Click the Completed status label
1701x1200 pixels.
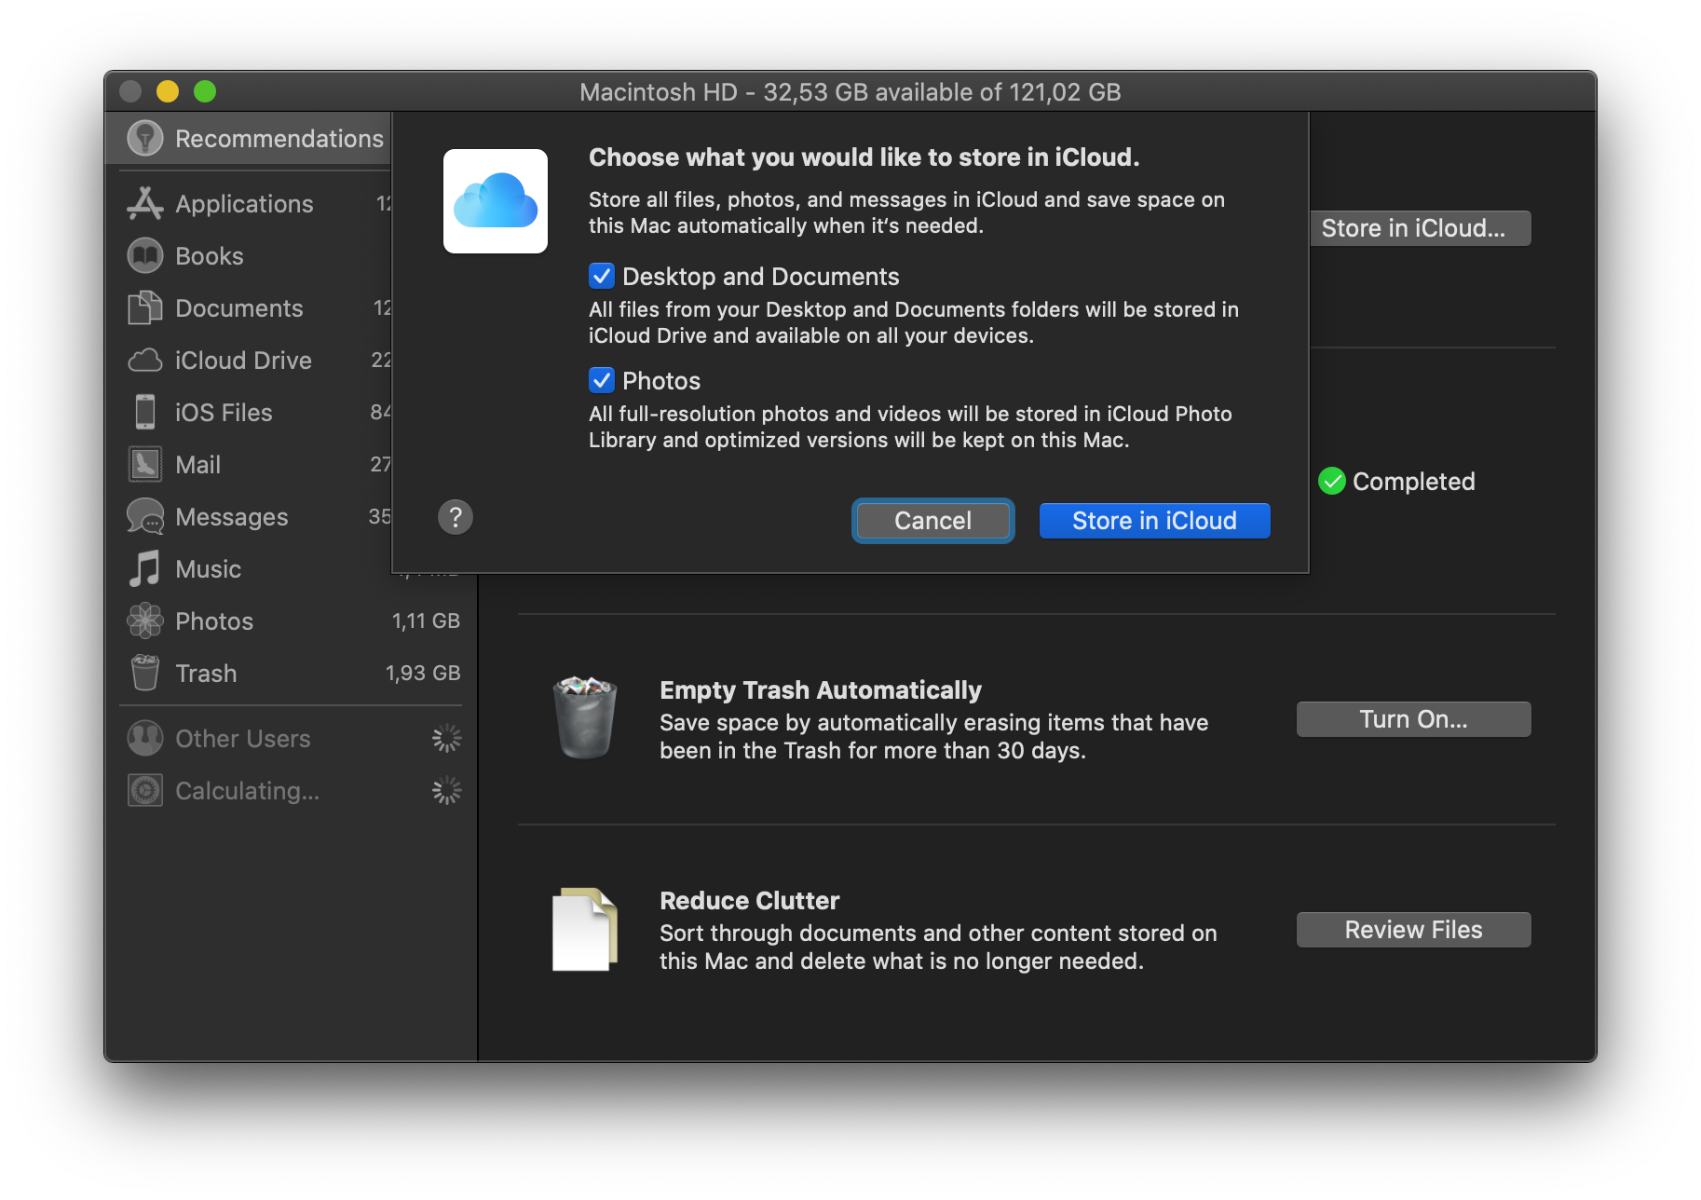pyautogui.click(x=1413, y=481)
